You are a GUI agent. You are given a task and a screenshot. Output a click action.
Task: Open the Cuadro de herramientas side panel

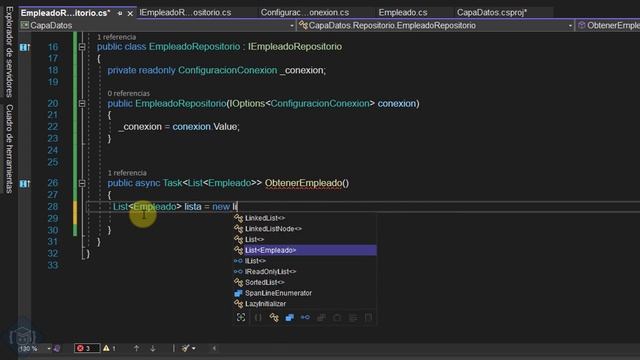click(9, 149)
